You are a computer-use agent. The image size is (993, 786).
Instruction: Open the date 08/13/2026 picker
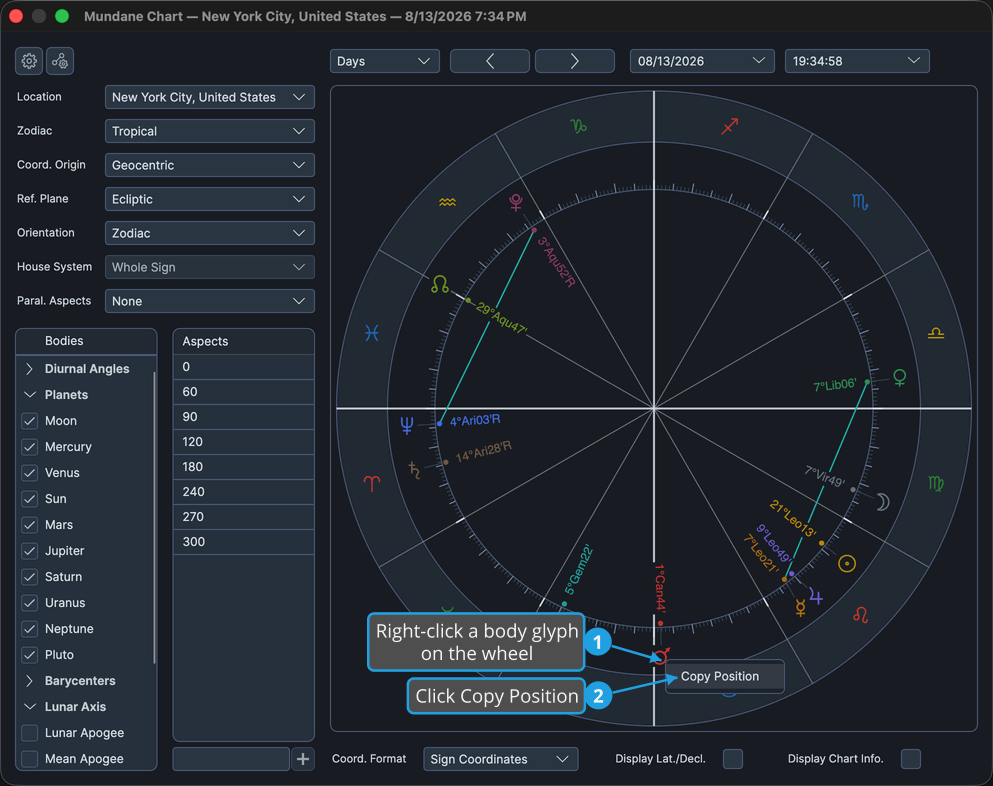tap(702, 61)
